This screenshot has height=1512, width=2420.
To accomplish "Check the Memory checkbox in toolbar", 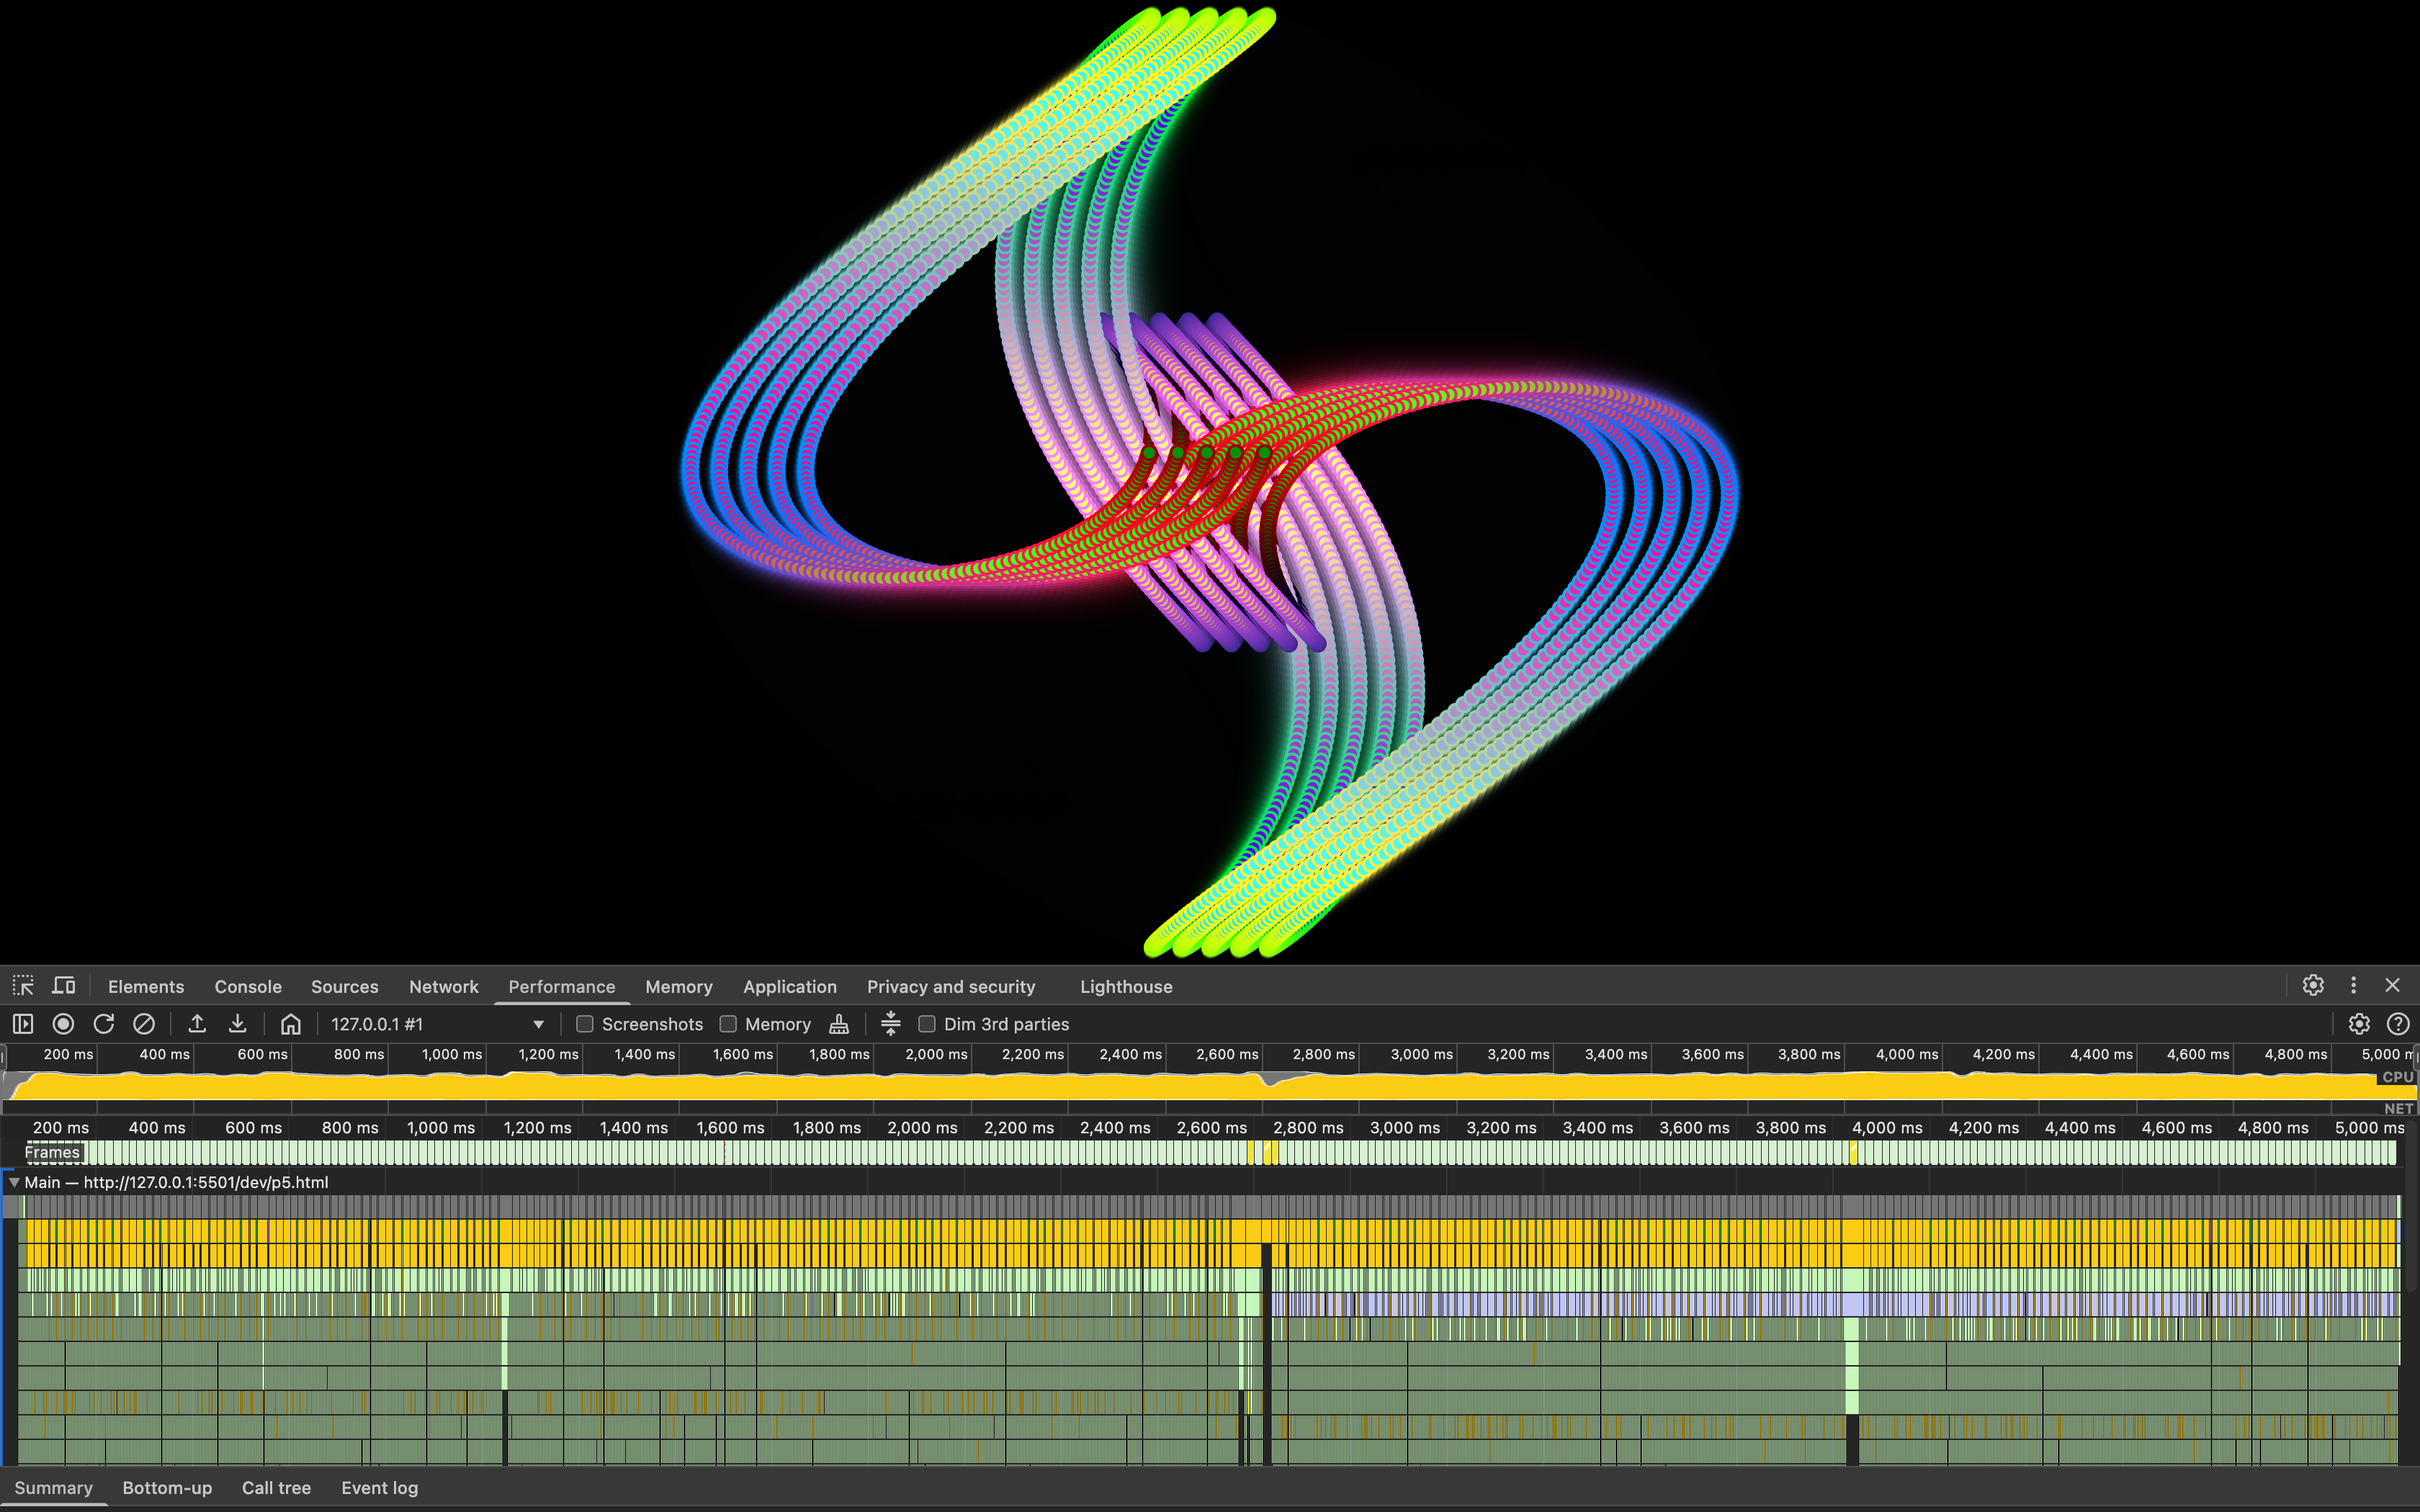I will coord(729,1024).
